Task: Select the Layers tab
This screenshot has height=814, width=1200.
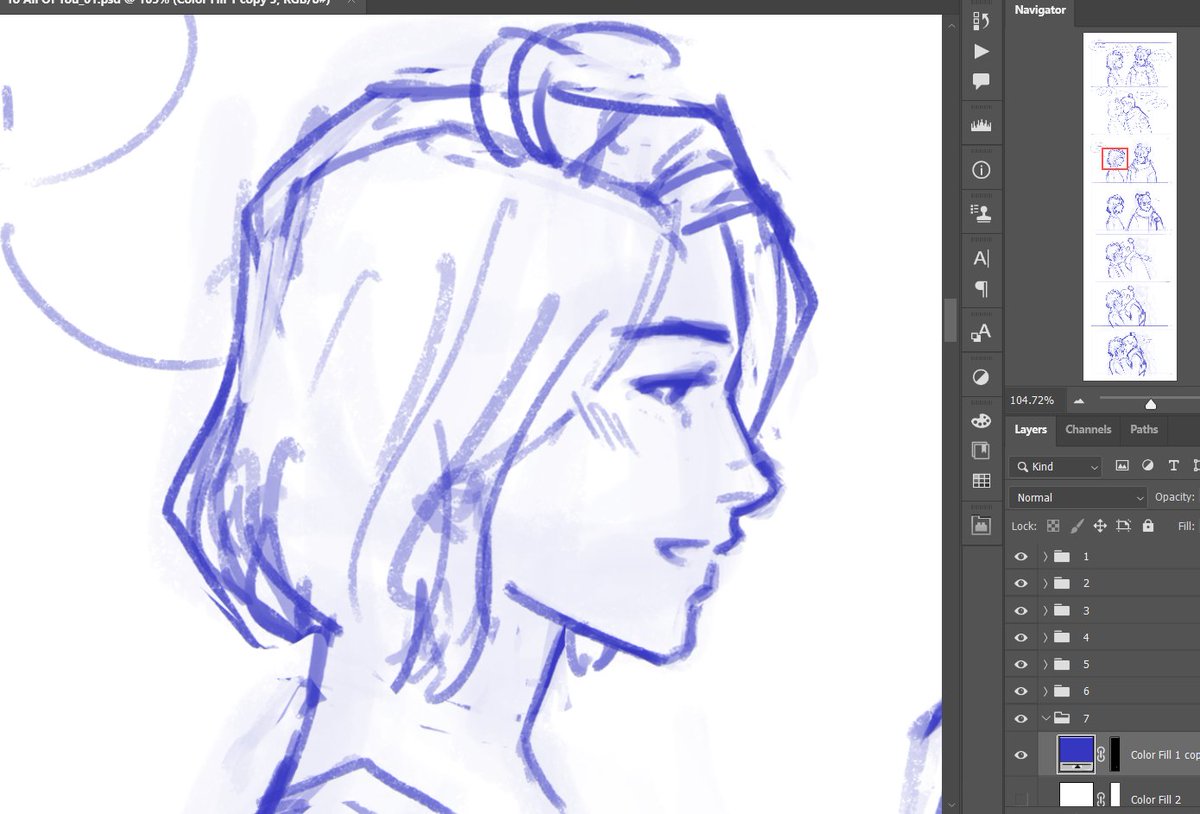Action: click(x=1030, y=429)
